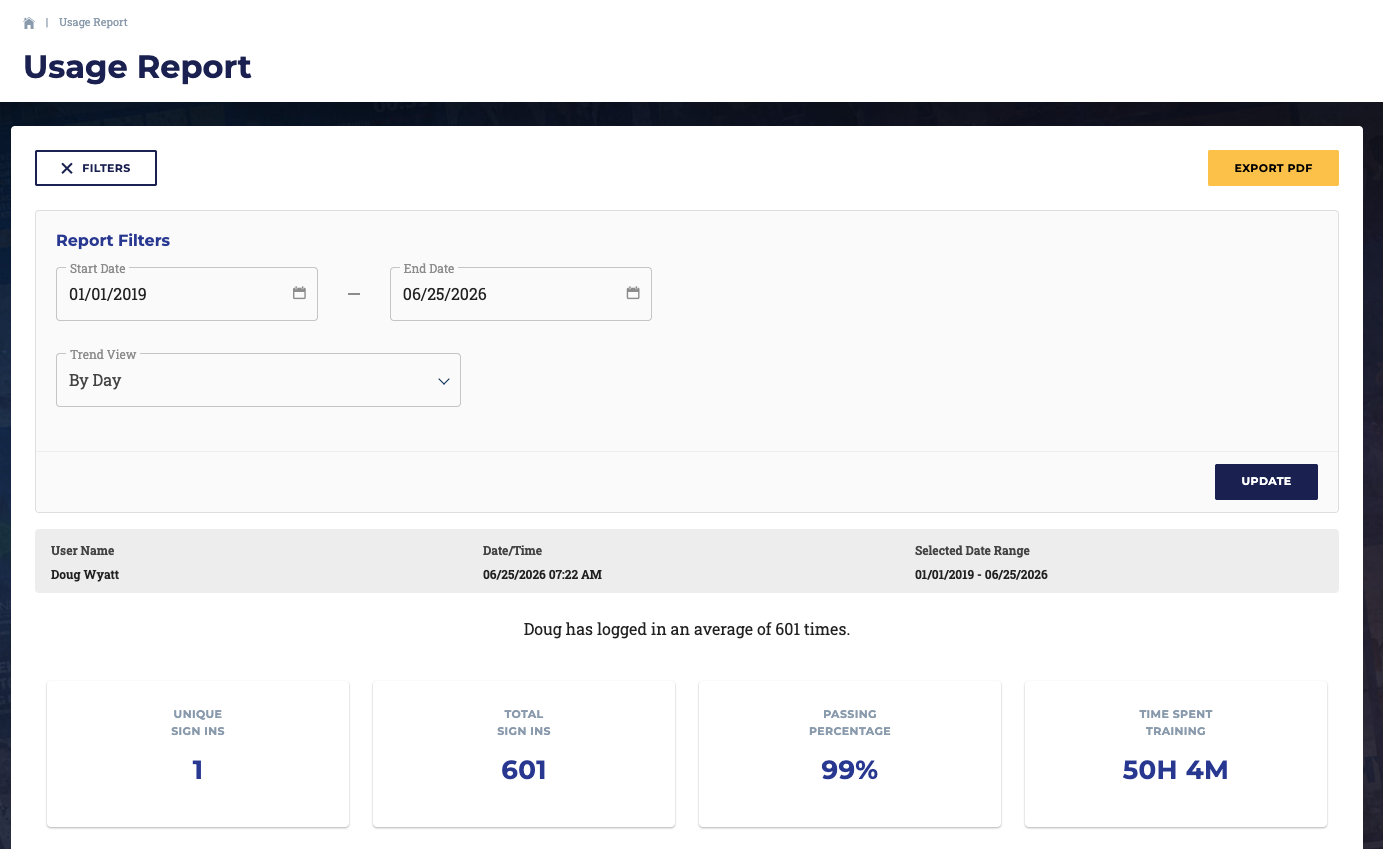1383x849 pixels.
Task: Go to the home icon in breadcrumb
Action: point(29,22)
